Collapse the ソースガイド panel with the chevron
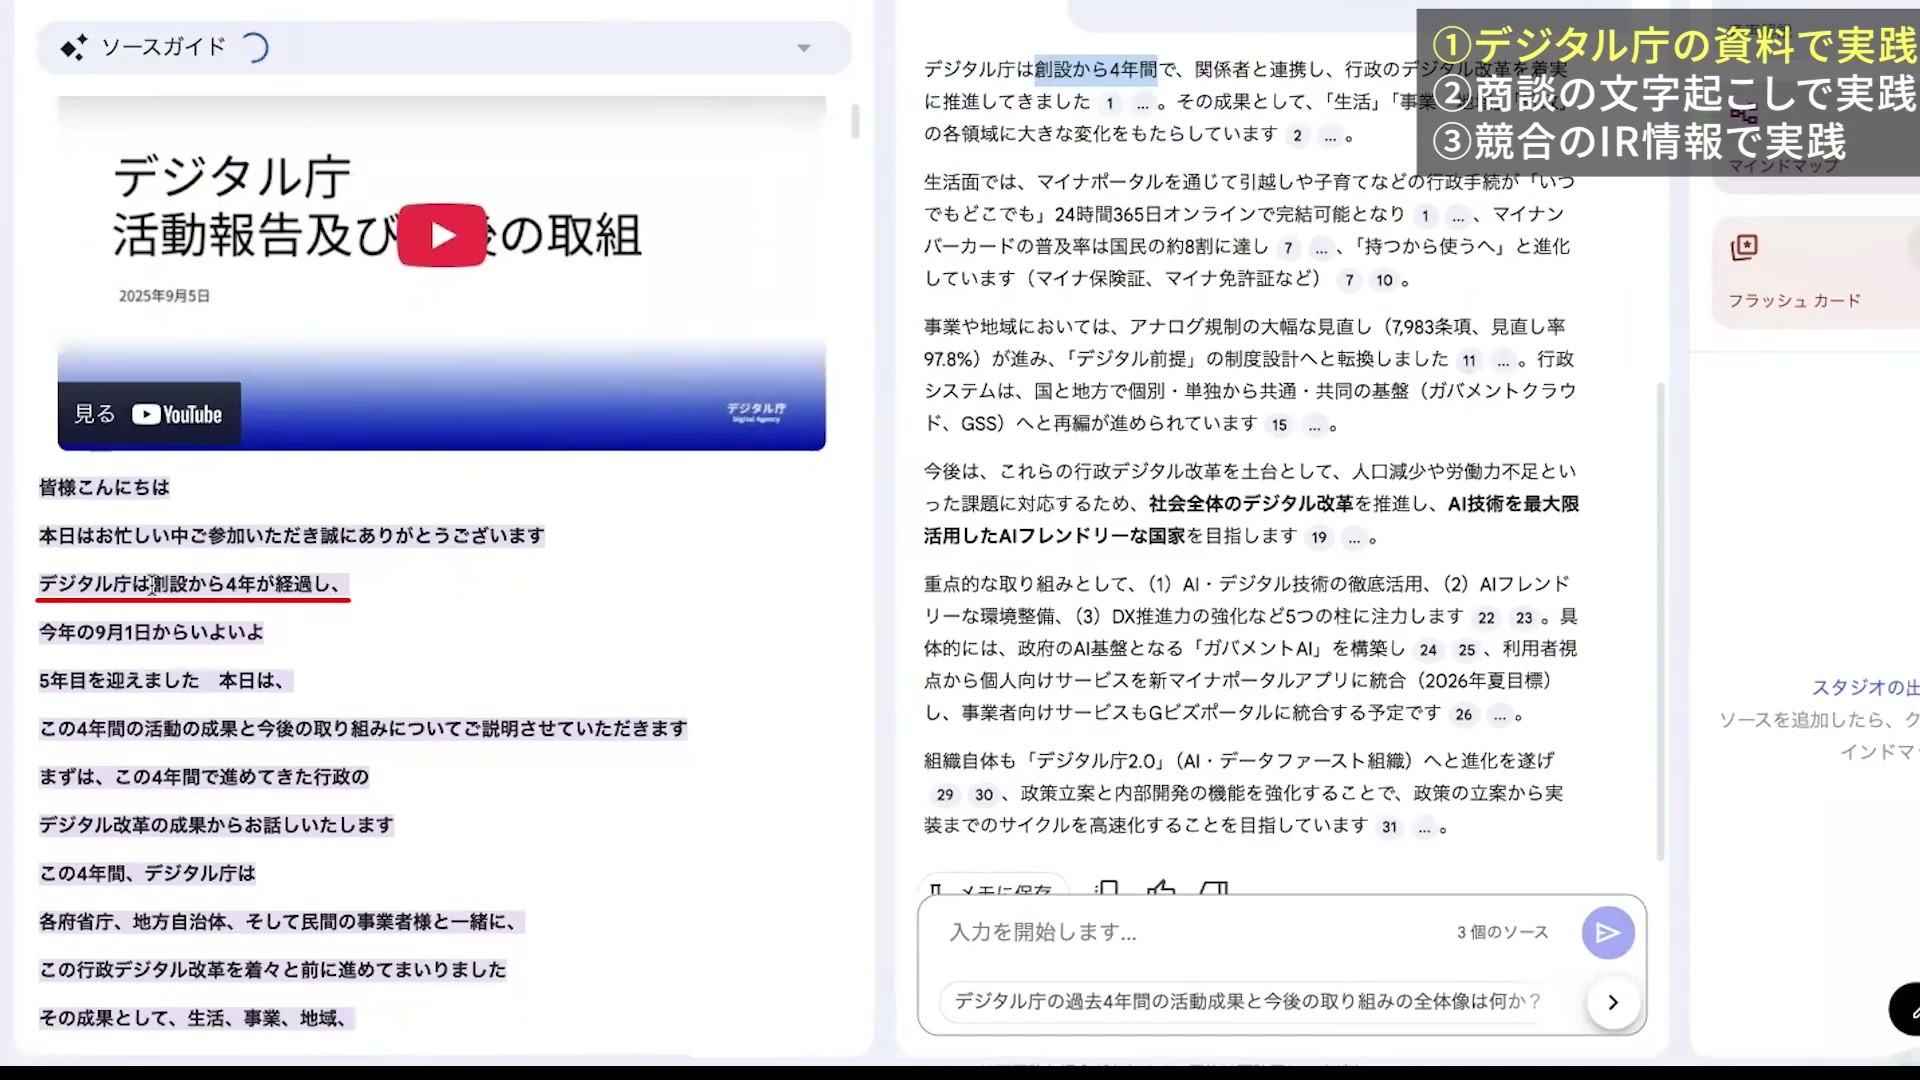 click(803, 48)
